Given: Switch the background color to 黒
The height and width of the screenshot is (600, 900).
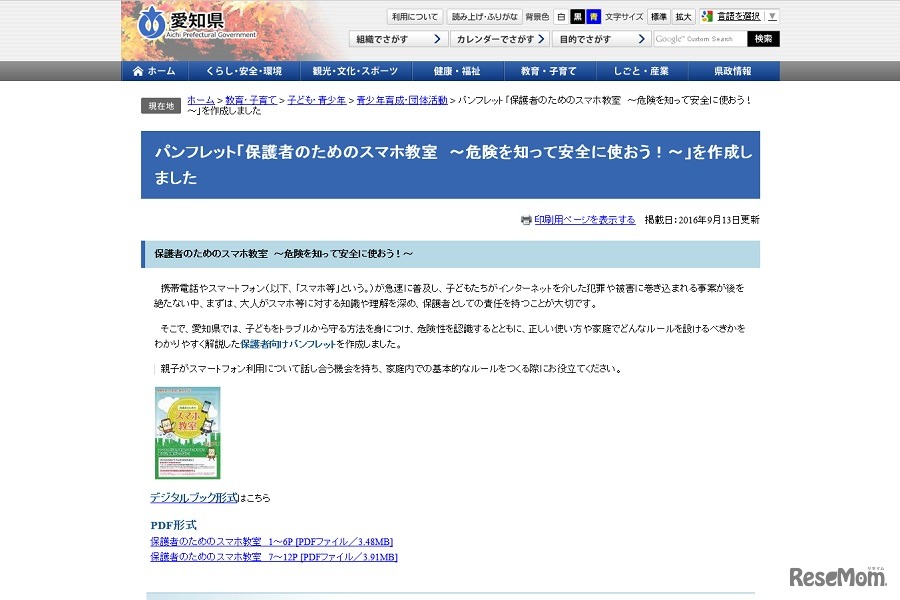Looking at the screenshot, I should coord(577,16).
